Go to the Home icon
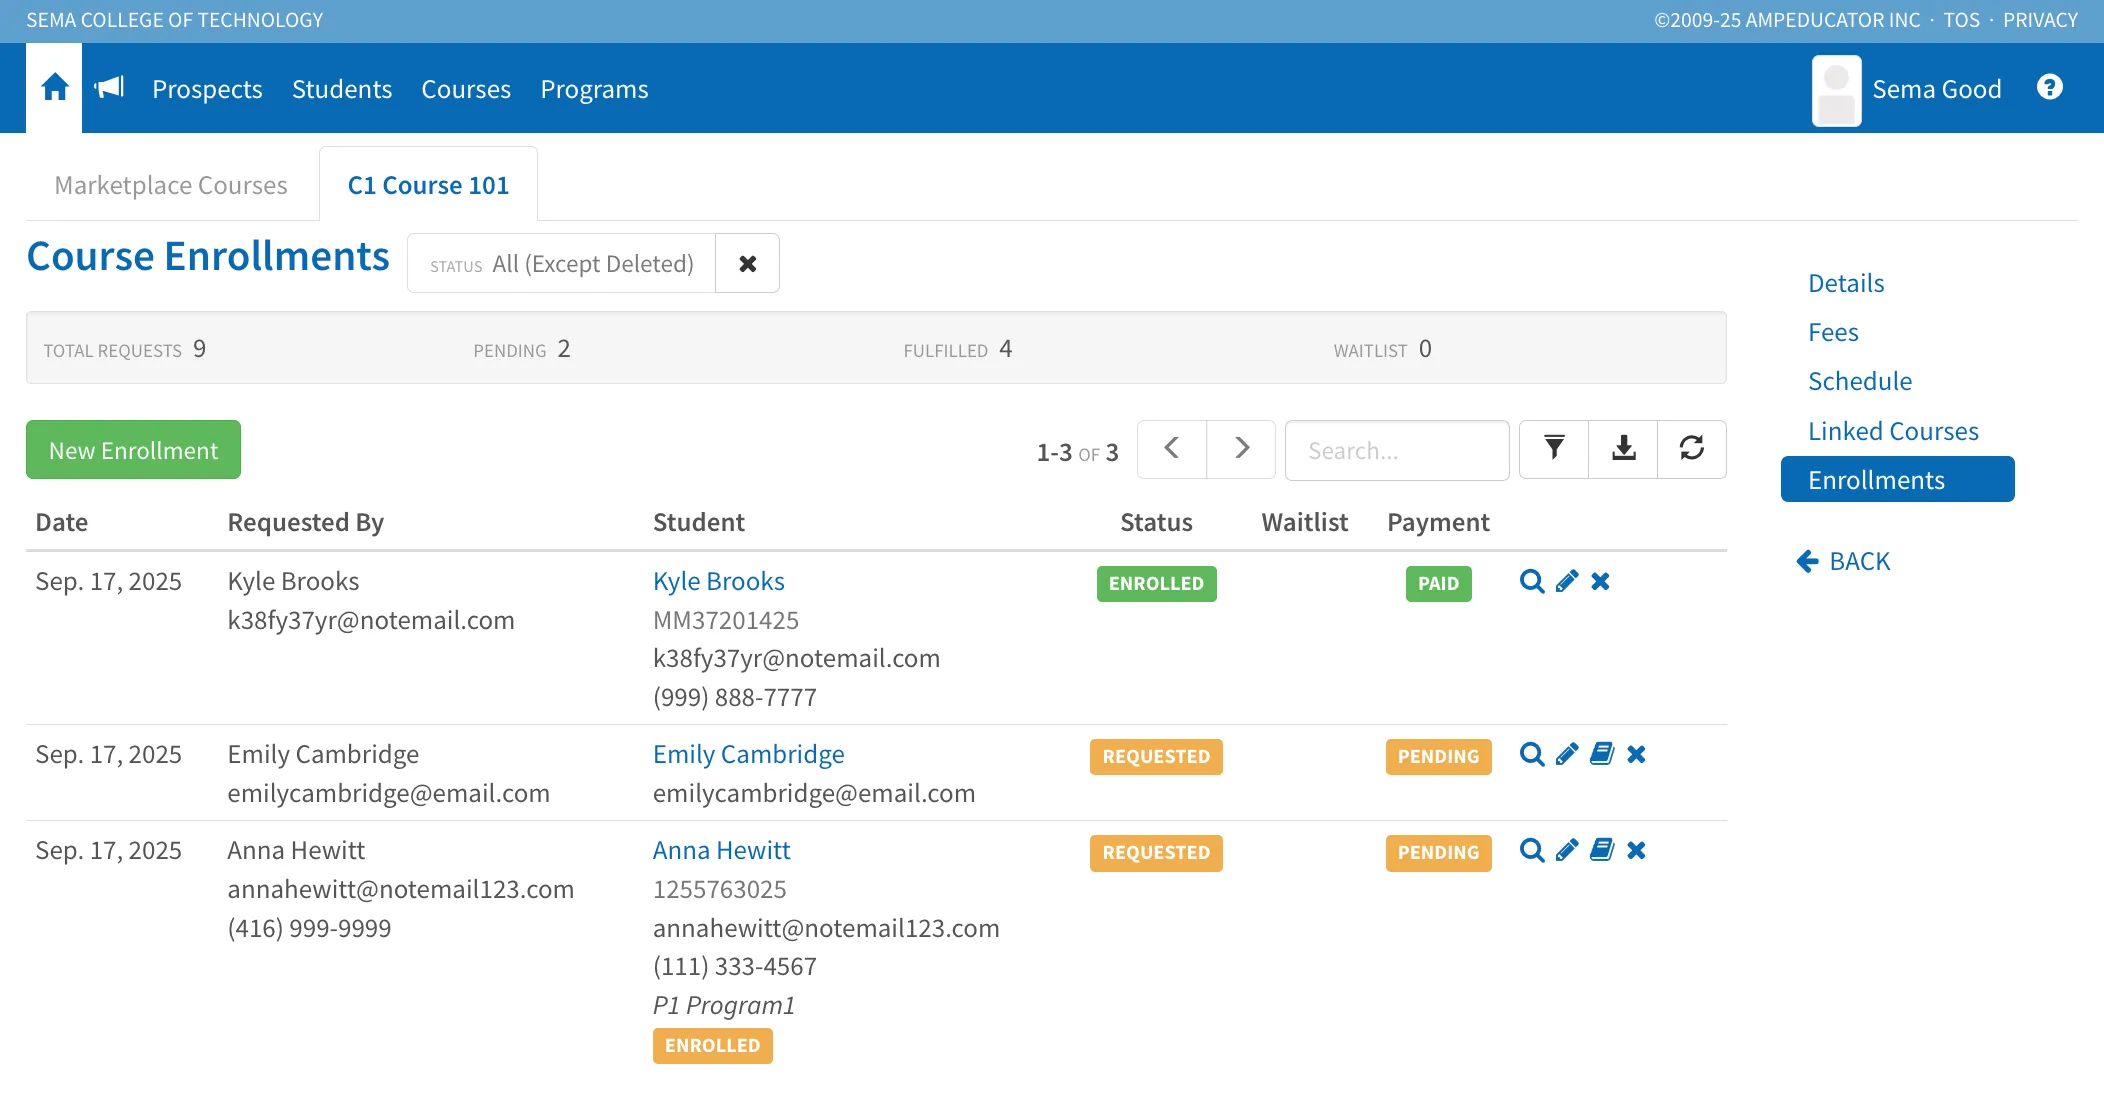This screenshot has height=1094, width=2104. click(55, 88)
